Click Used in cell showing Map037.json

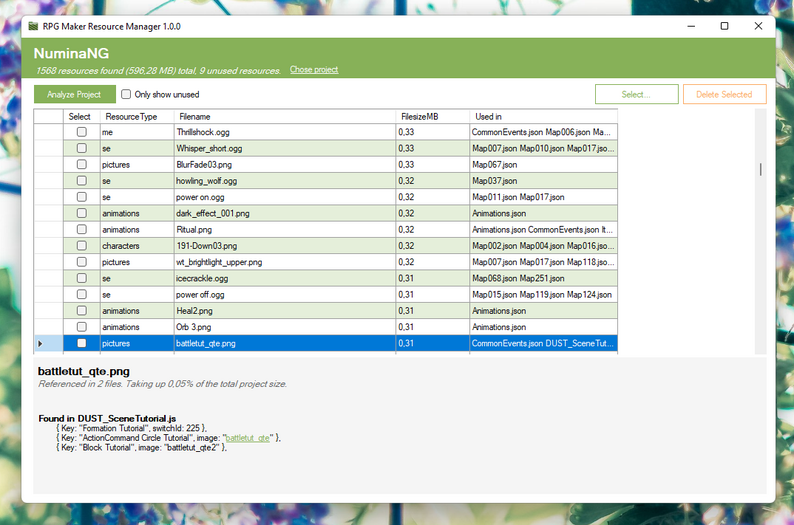click(543, 180)
